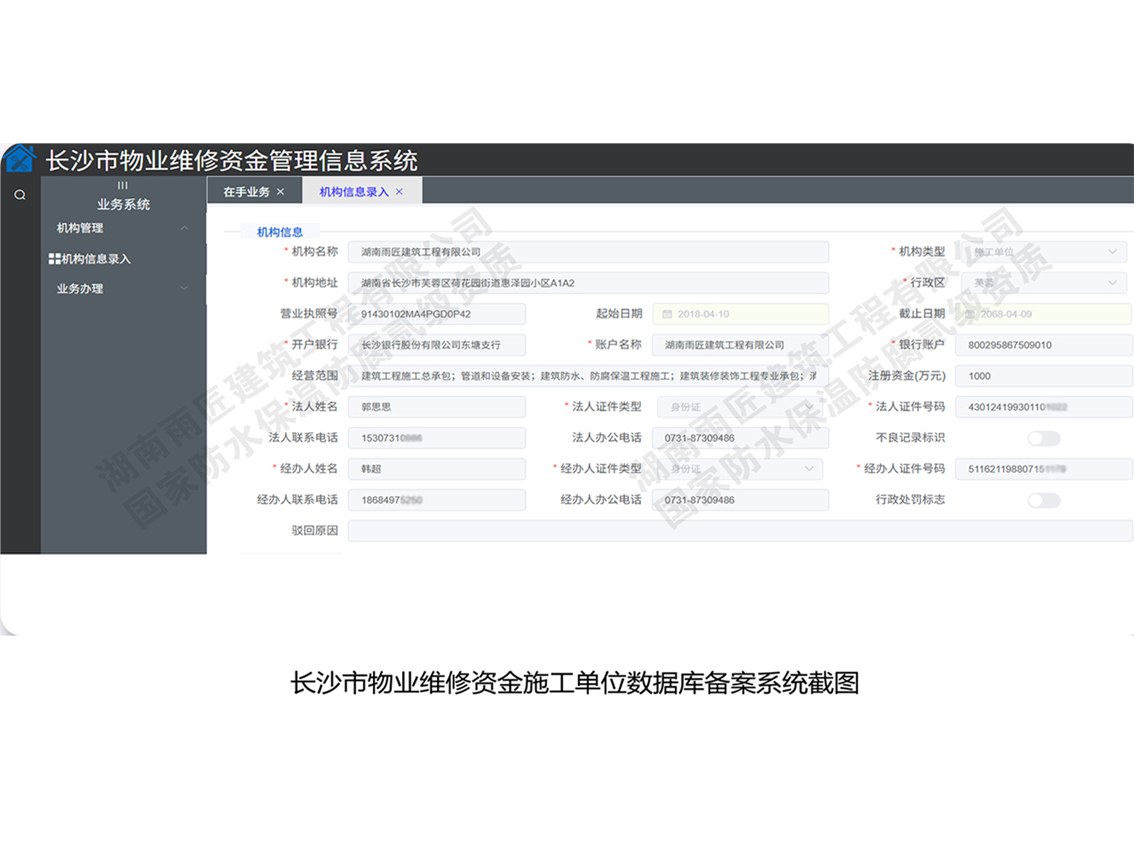The height and width of the screenshot is (850, 1134).
Task: Click the 法人姓名 input field
Action: tap(437, 407)
